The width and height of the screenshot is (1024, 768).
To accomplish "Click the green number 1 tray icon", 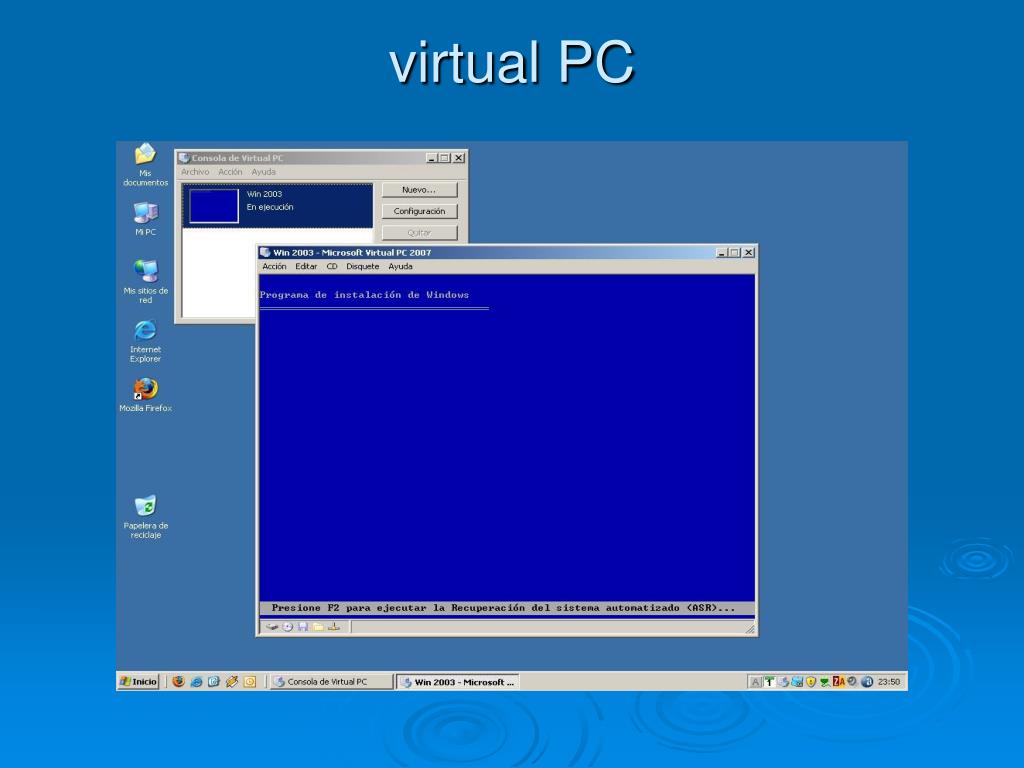I will [x=769, y=682].
